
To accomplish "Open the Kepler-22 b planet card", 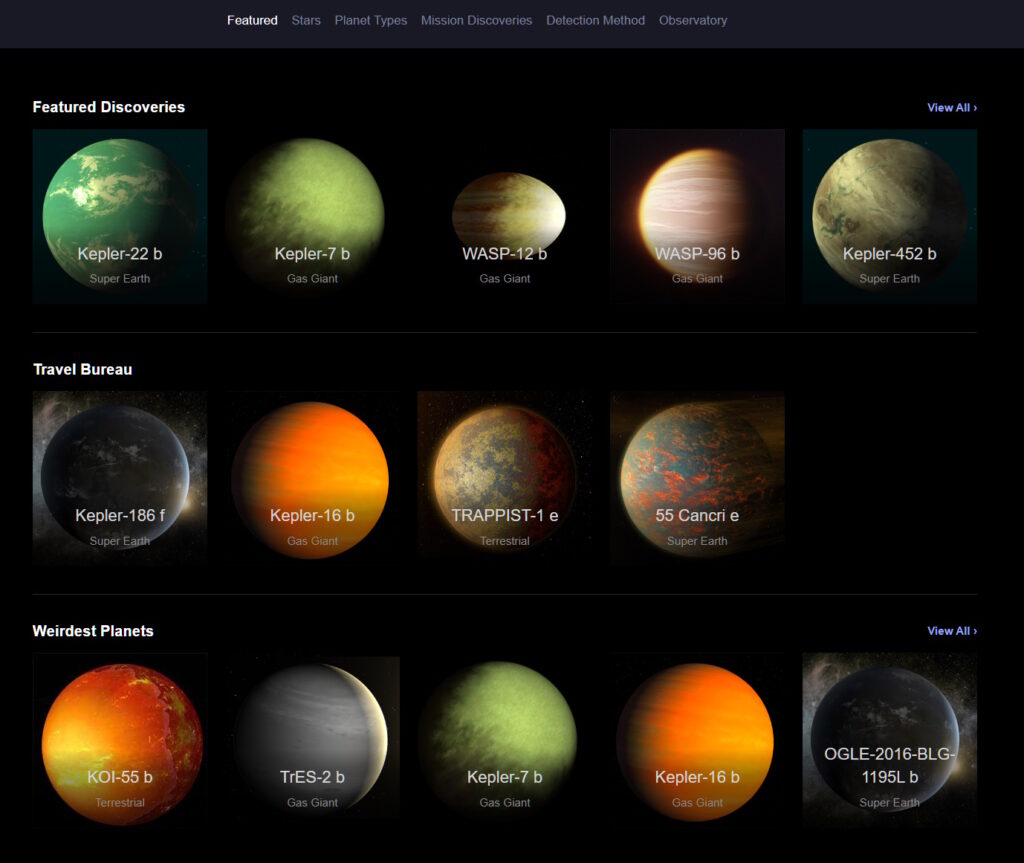I will tap(120, 216).
